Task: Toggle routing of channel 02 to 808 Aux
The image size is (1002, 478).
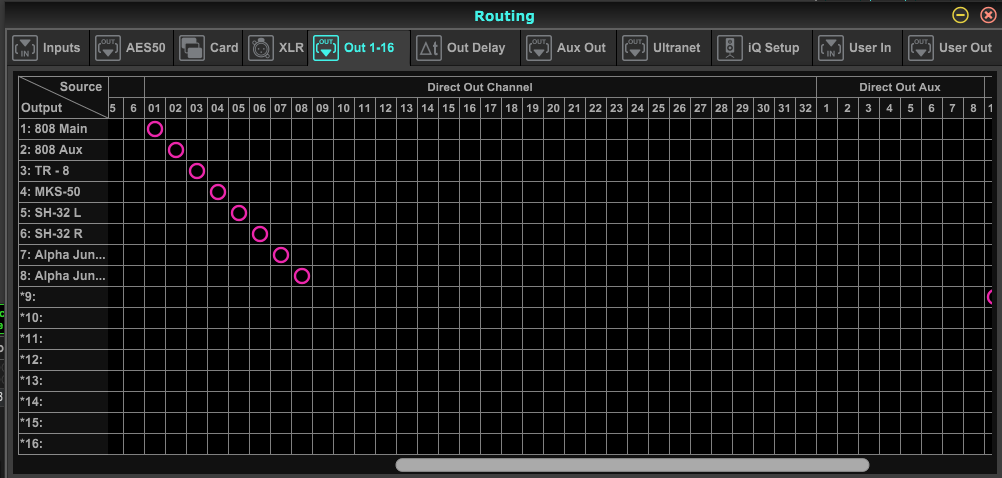Action: (176, 150)
